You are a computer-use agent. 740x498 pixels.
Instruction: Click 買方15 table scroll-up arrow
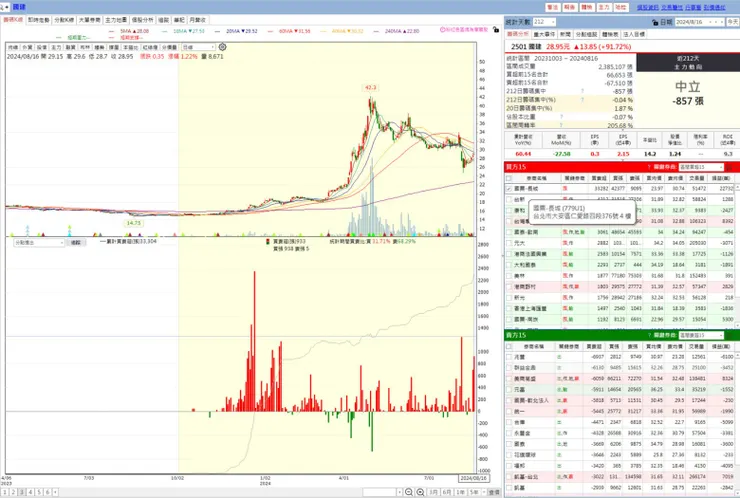(737, 187)
